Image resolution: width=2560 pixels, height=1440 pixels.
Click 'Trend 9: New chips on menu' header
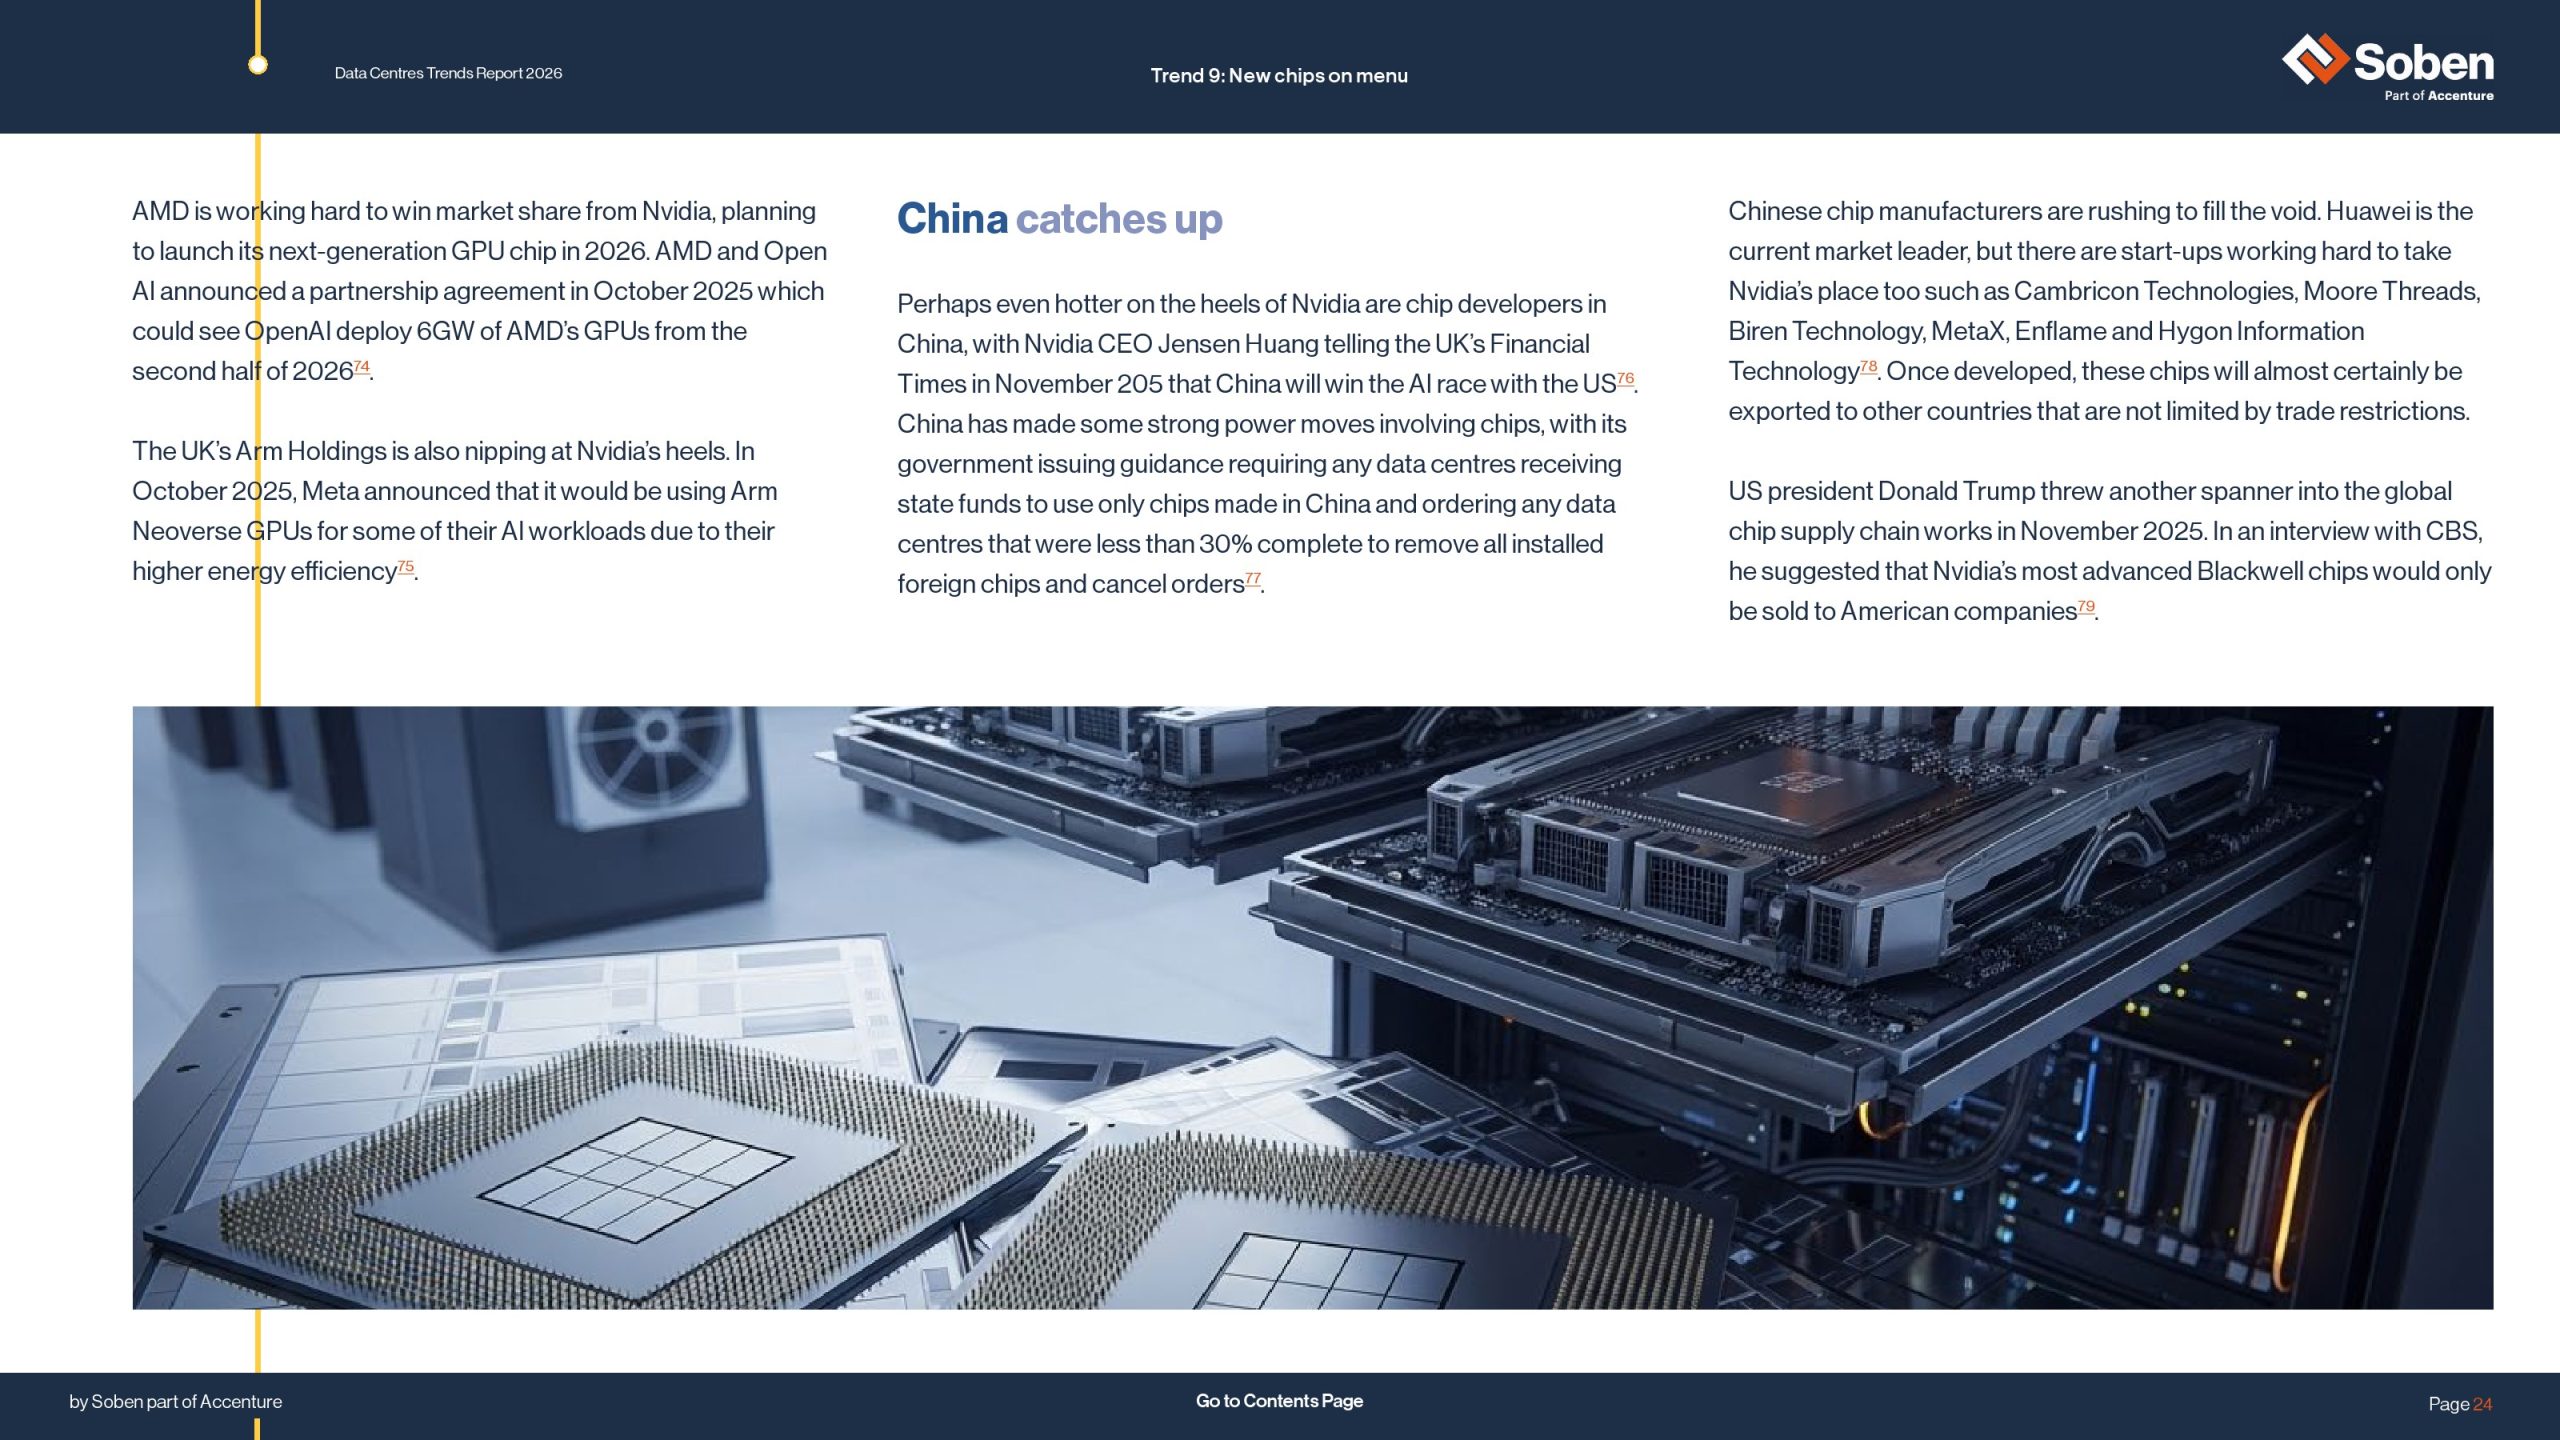(x=1279, y=76)
